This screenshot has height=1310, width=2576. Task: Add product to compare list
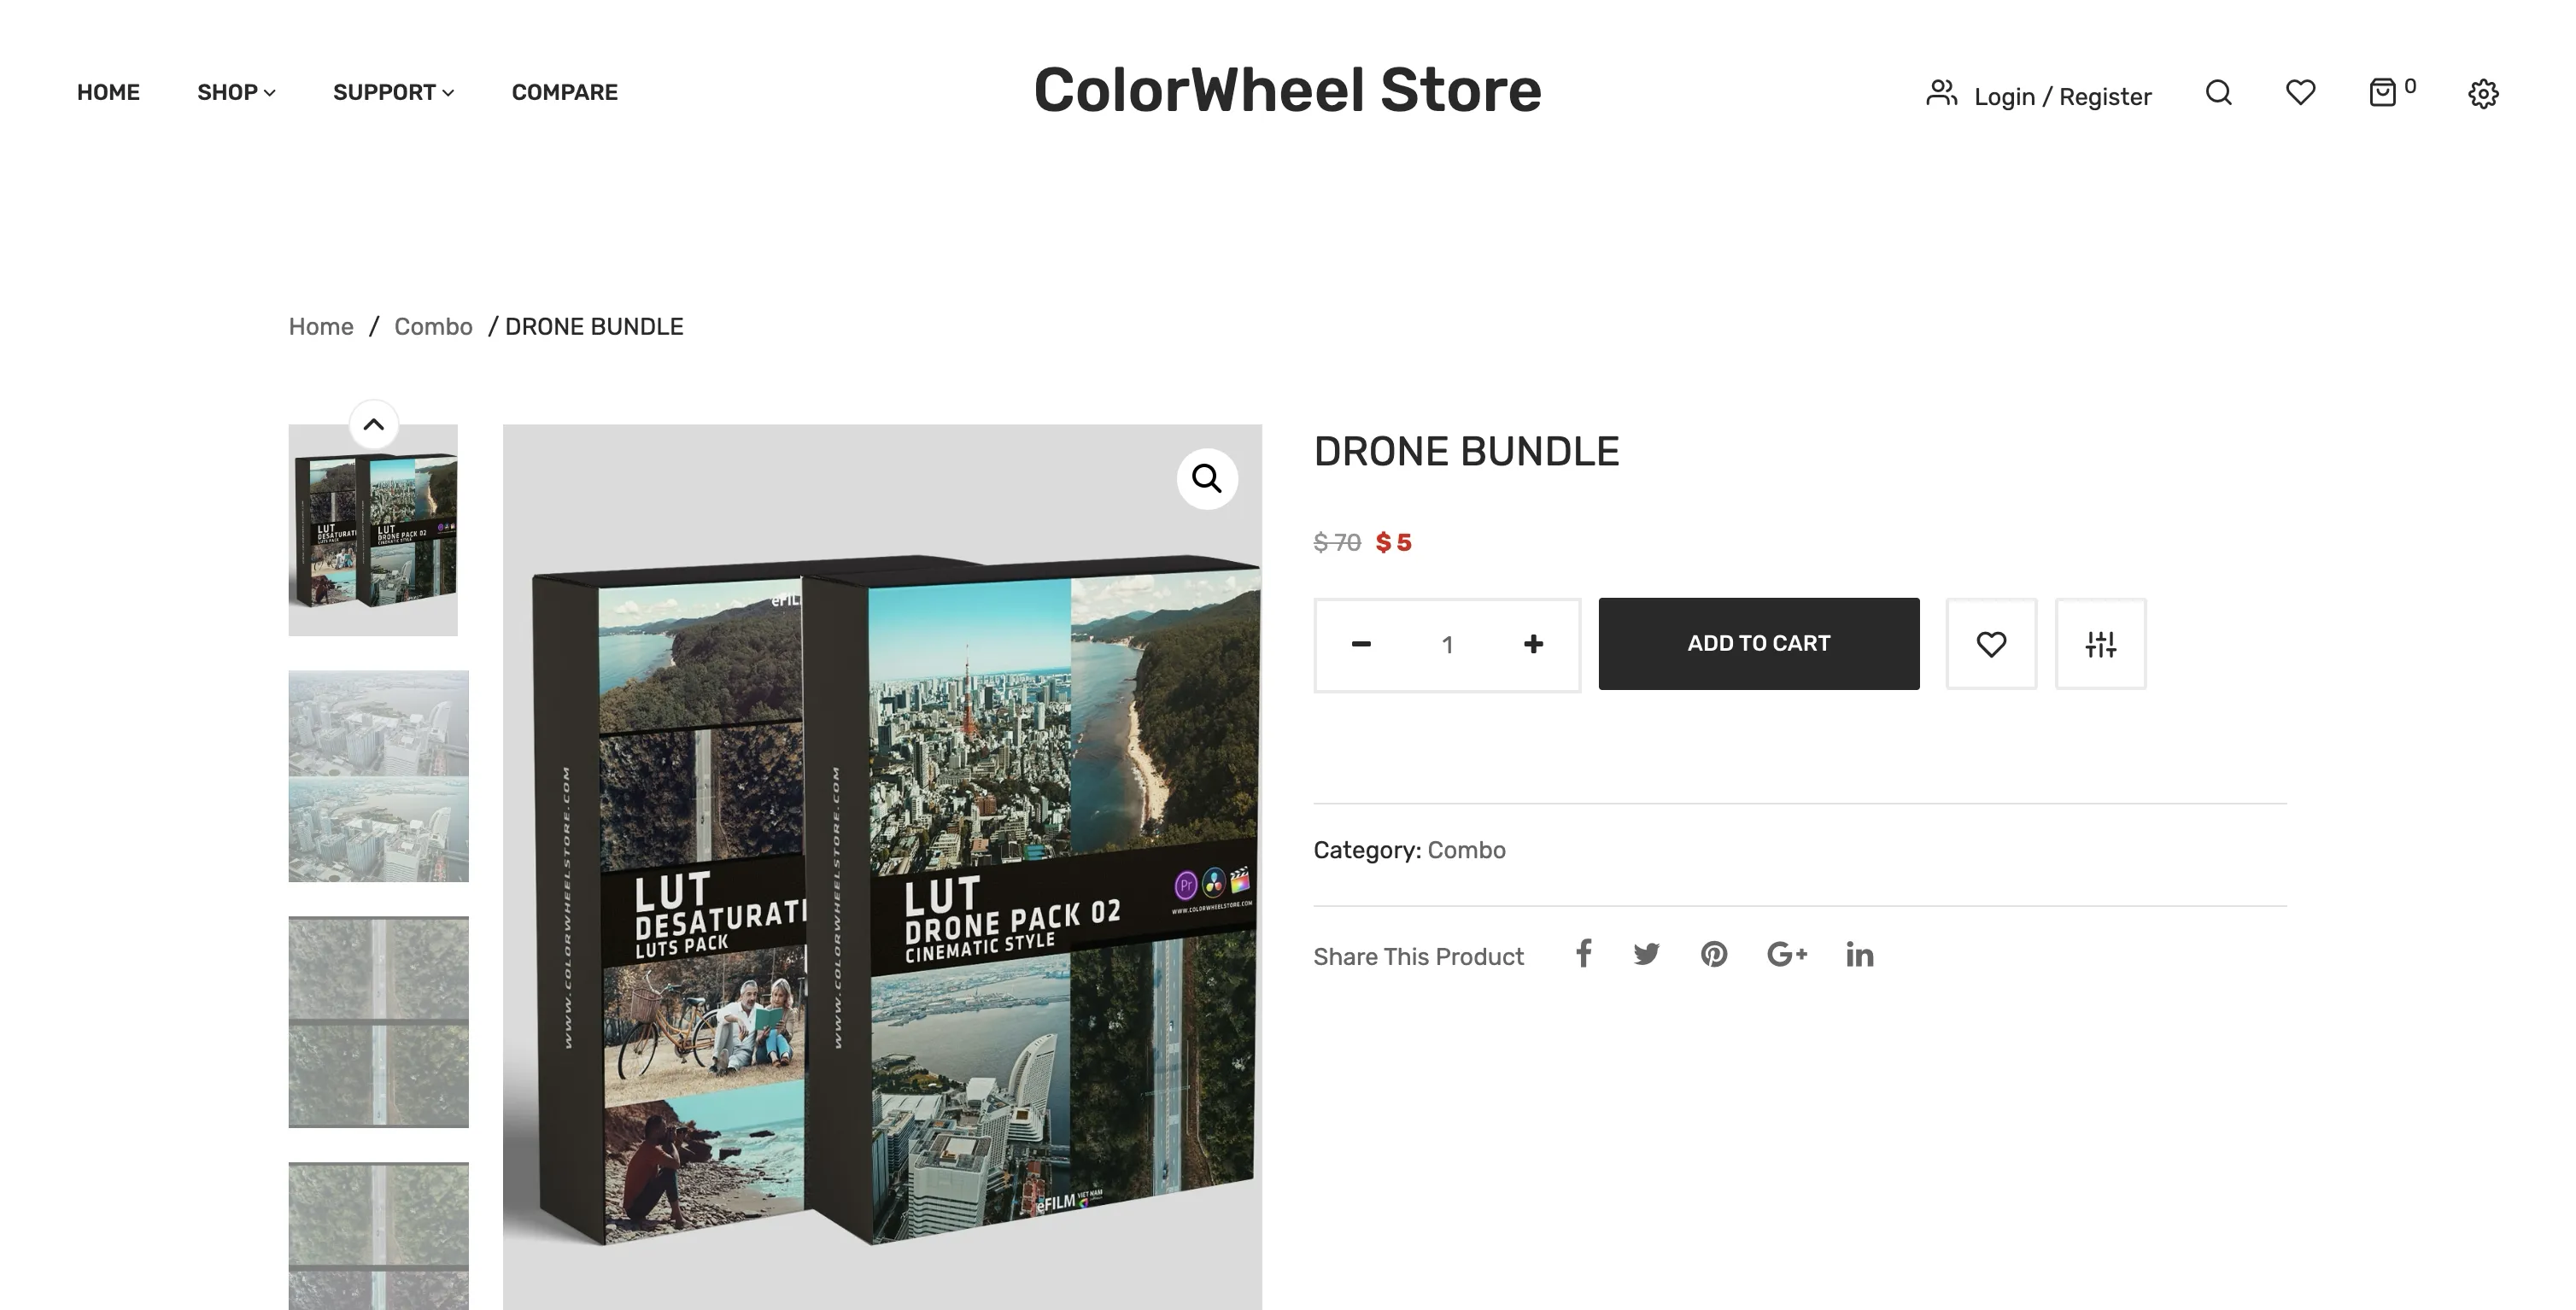pos(2100,644)
